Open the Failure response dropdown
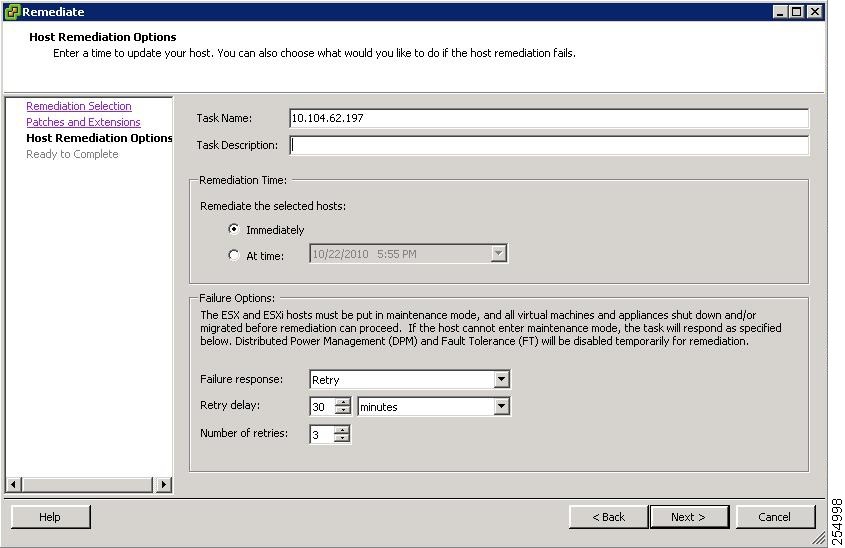Image resolution: width=845 pixels, height=548 pixels. (501, 379)
